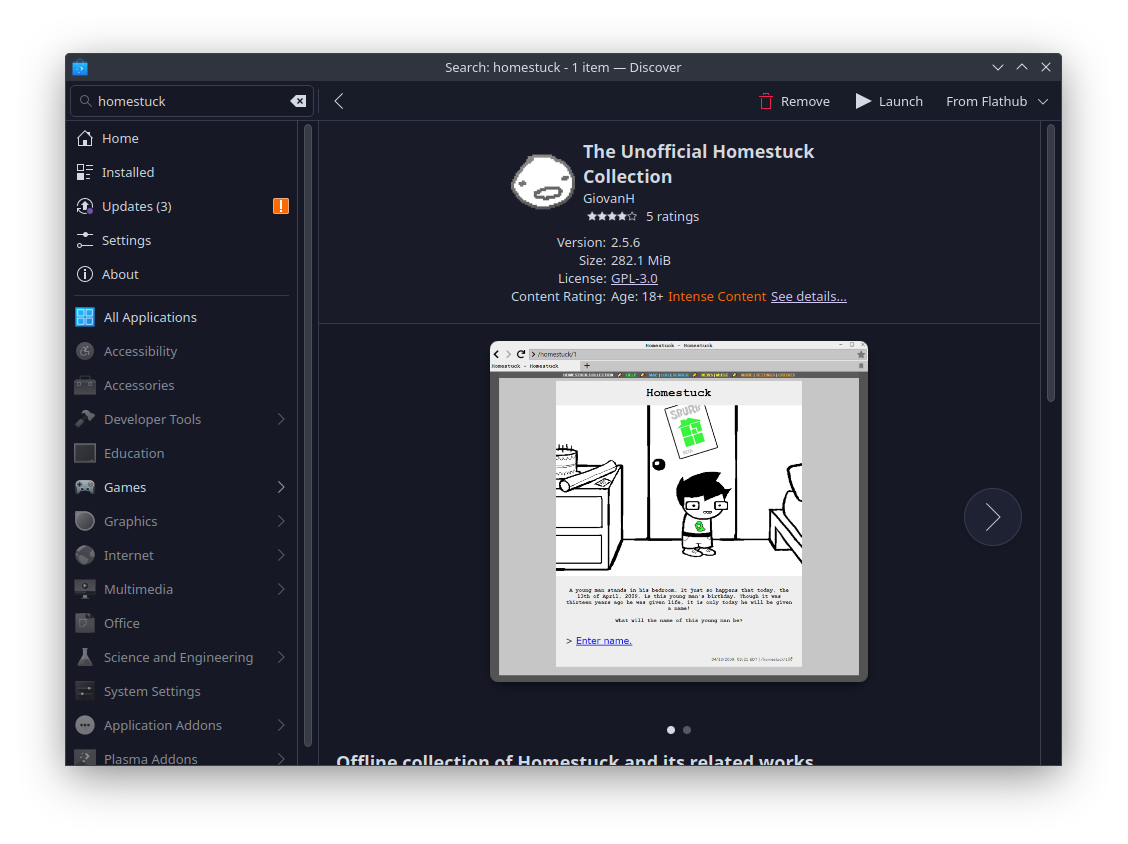Open the From Flathub source dropdown

[997, 101]
